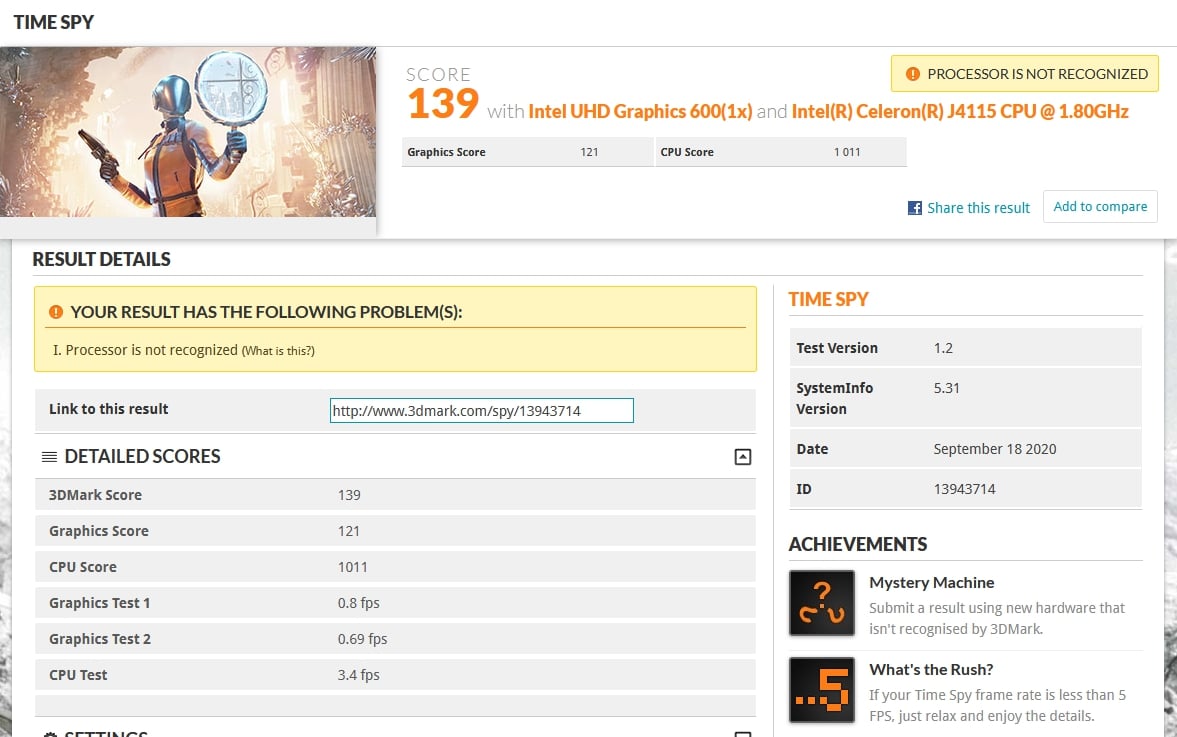Open the Share this result link

[978, 208]
